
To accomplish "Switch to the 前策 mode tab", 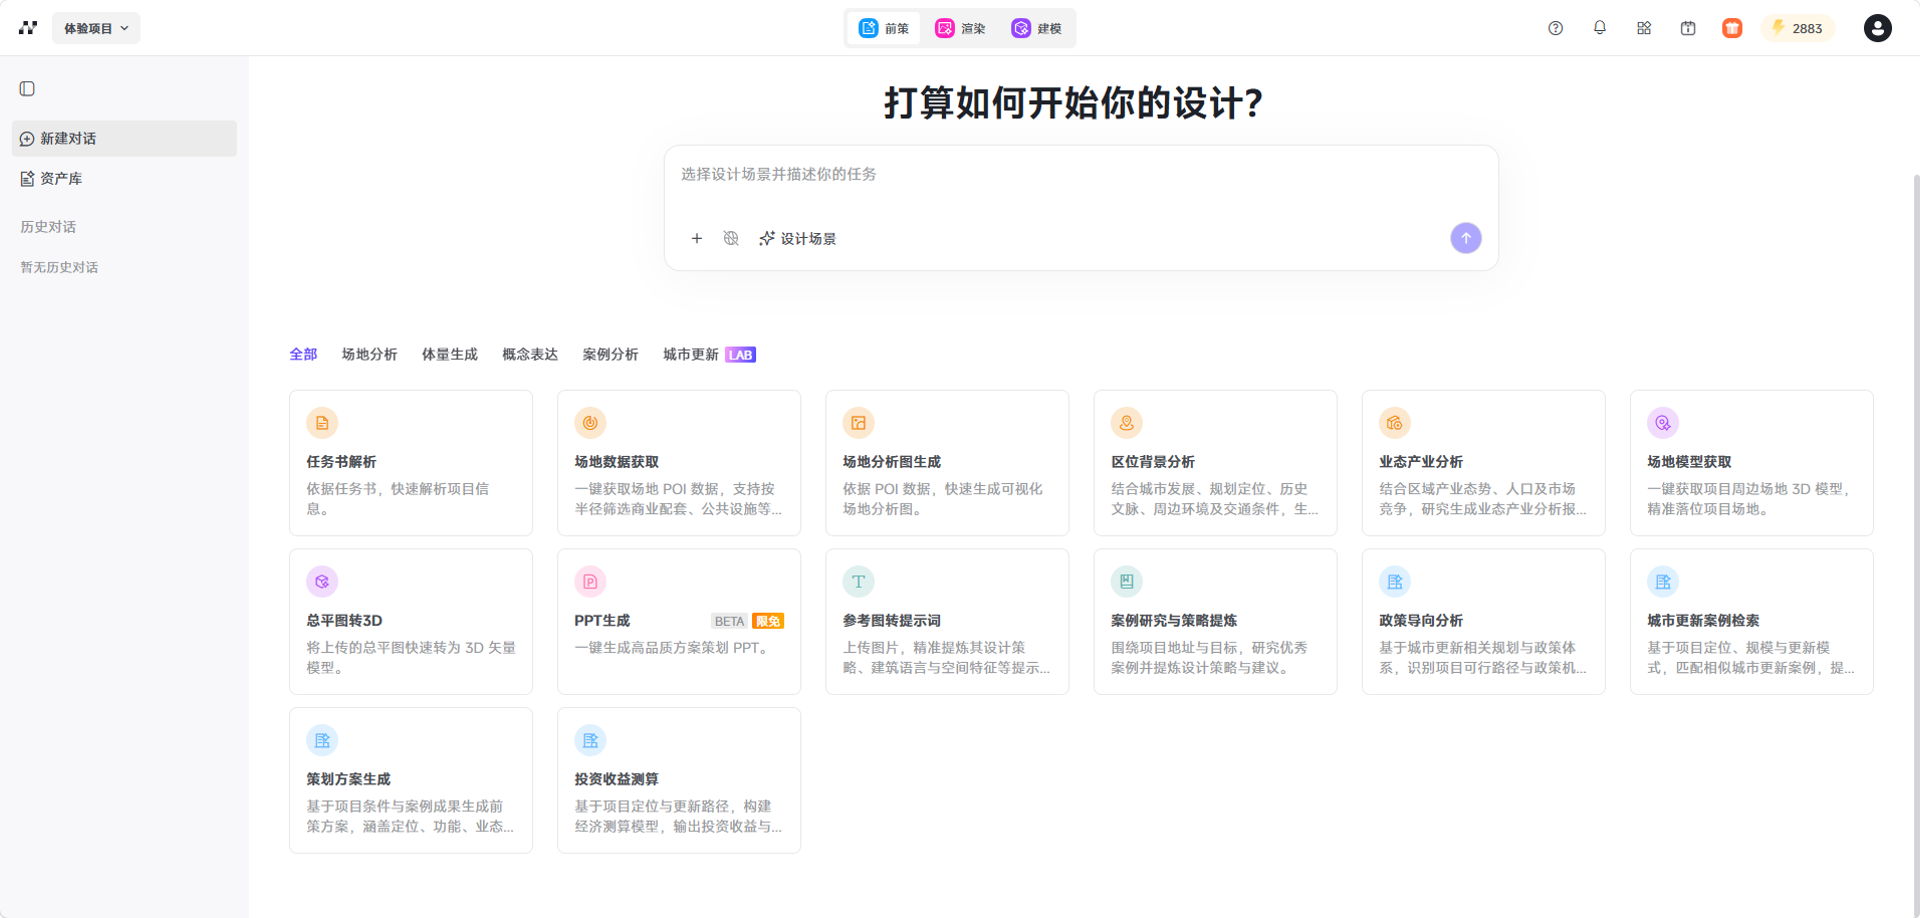I will 885,28.
